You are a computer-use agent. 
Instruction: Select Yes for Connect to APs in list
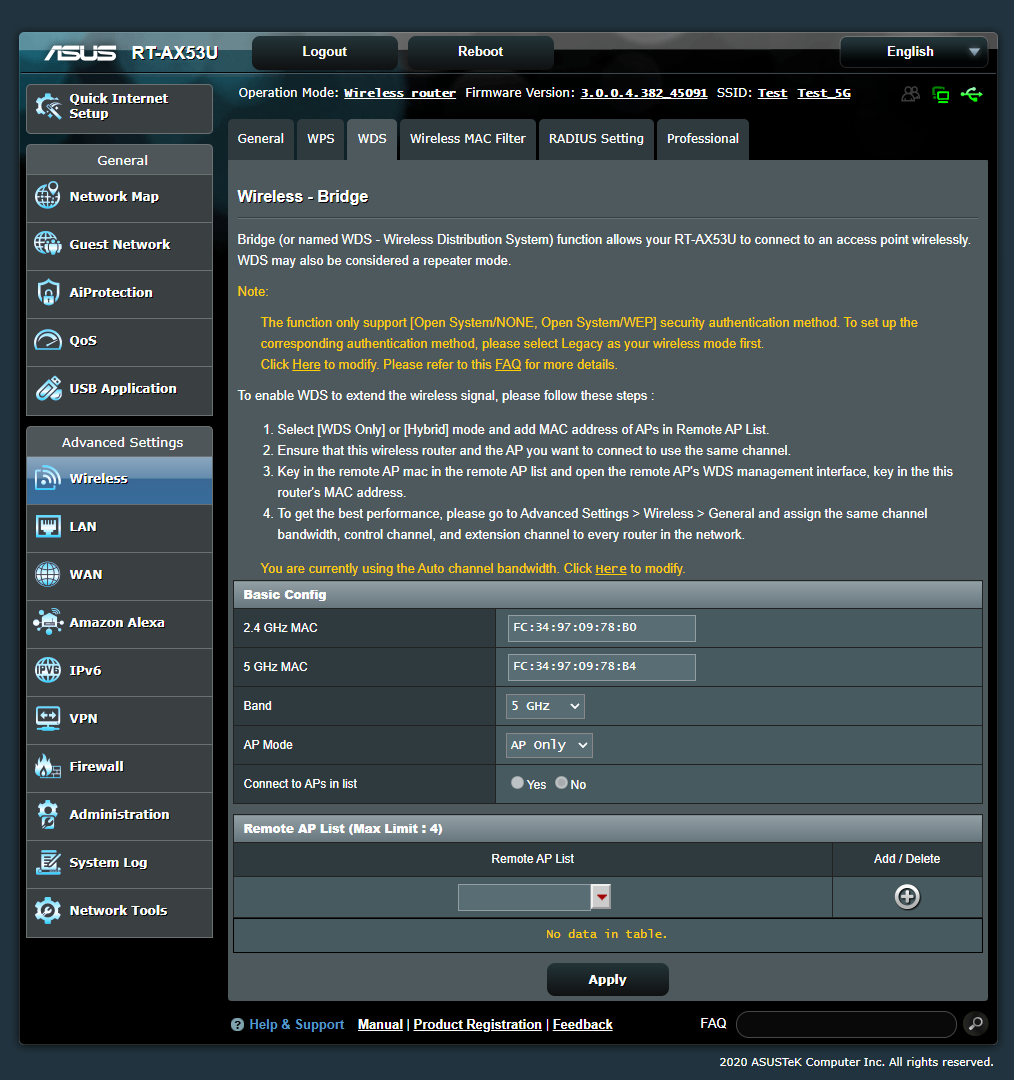click(x=517, y=782)
